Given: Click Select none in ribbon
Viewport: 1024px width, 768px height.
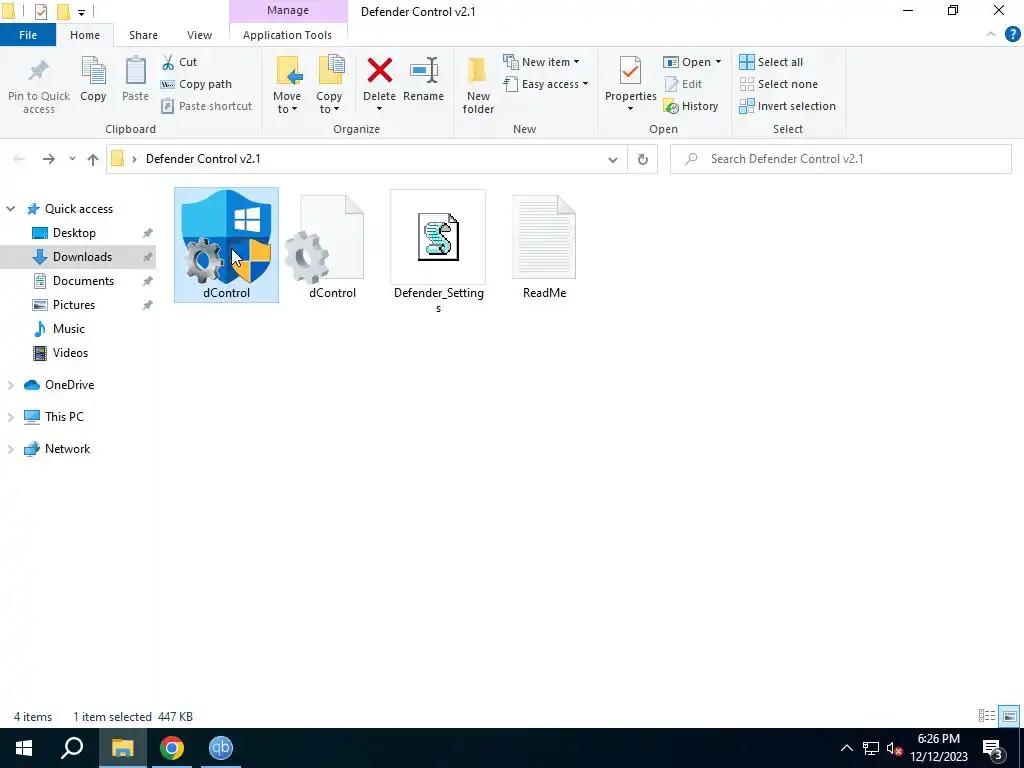Looking at the screenshot, I should pos(778,84).
